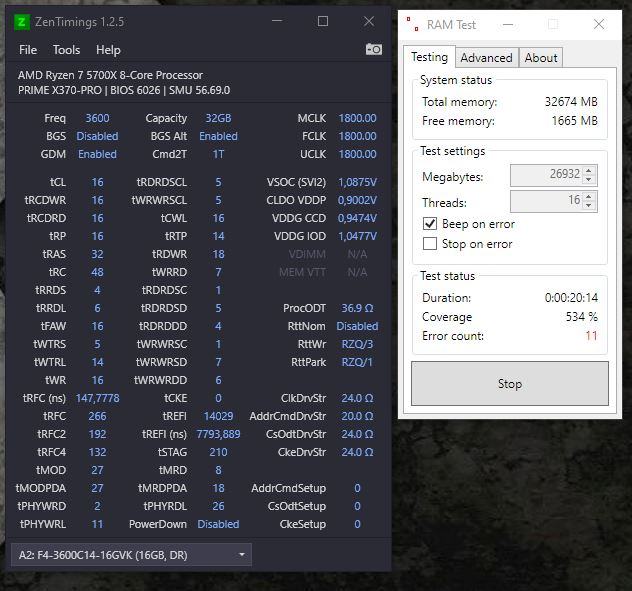The height and width of the screenshot is (591, 632).
Task: Decrease Threads count with down arrow
Action: click(x=589, y=205)
